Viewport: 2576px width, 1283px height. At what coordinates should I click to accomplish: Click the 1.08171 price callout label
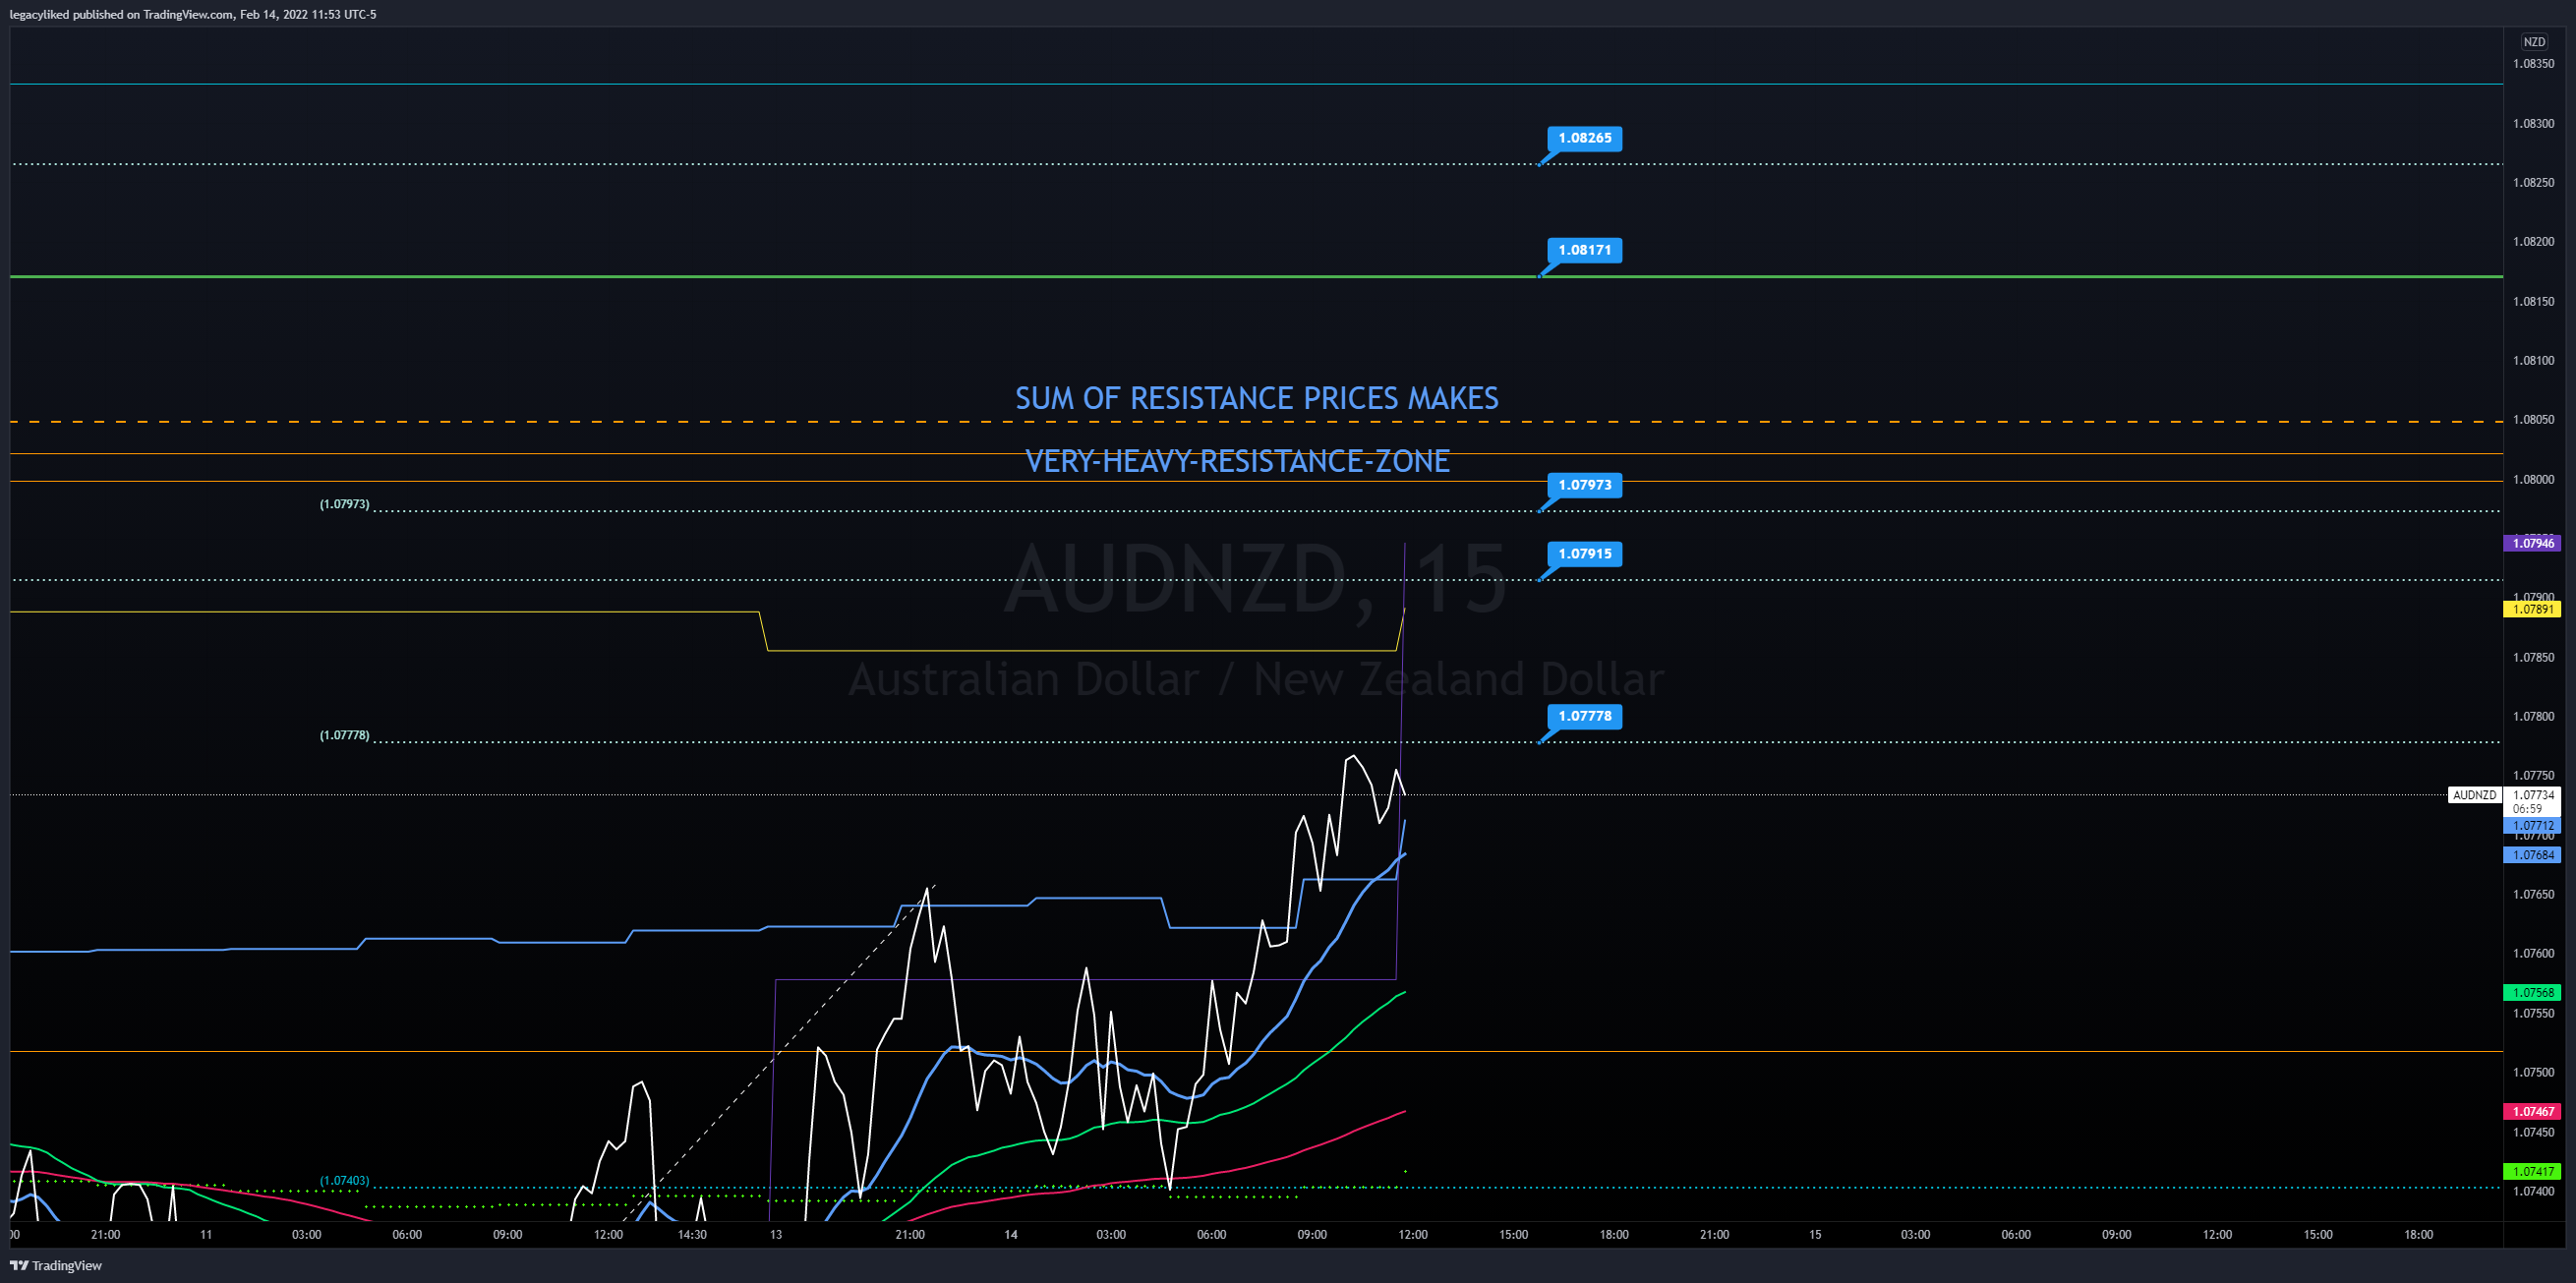tap(1584, 250)
